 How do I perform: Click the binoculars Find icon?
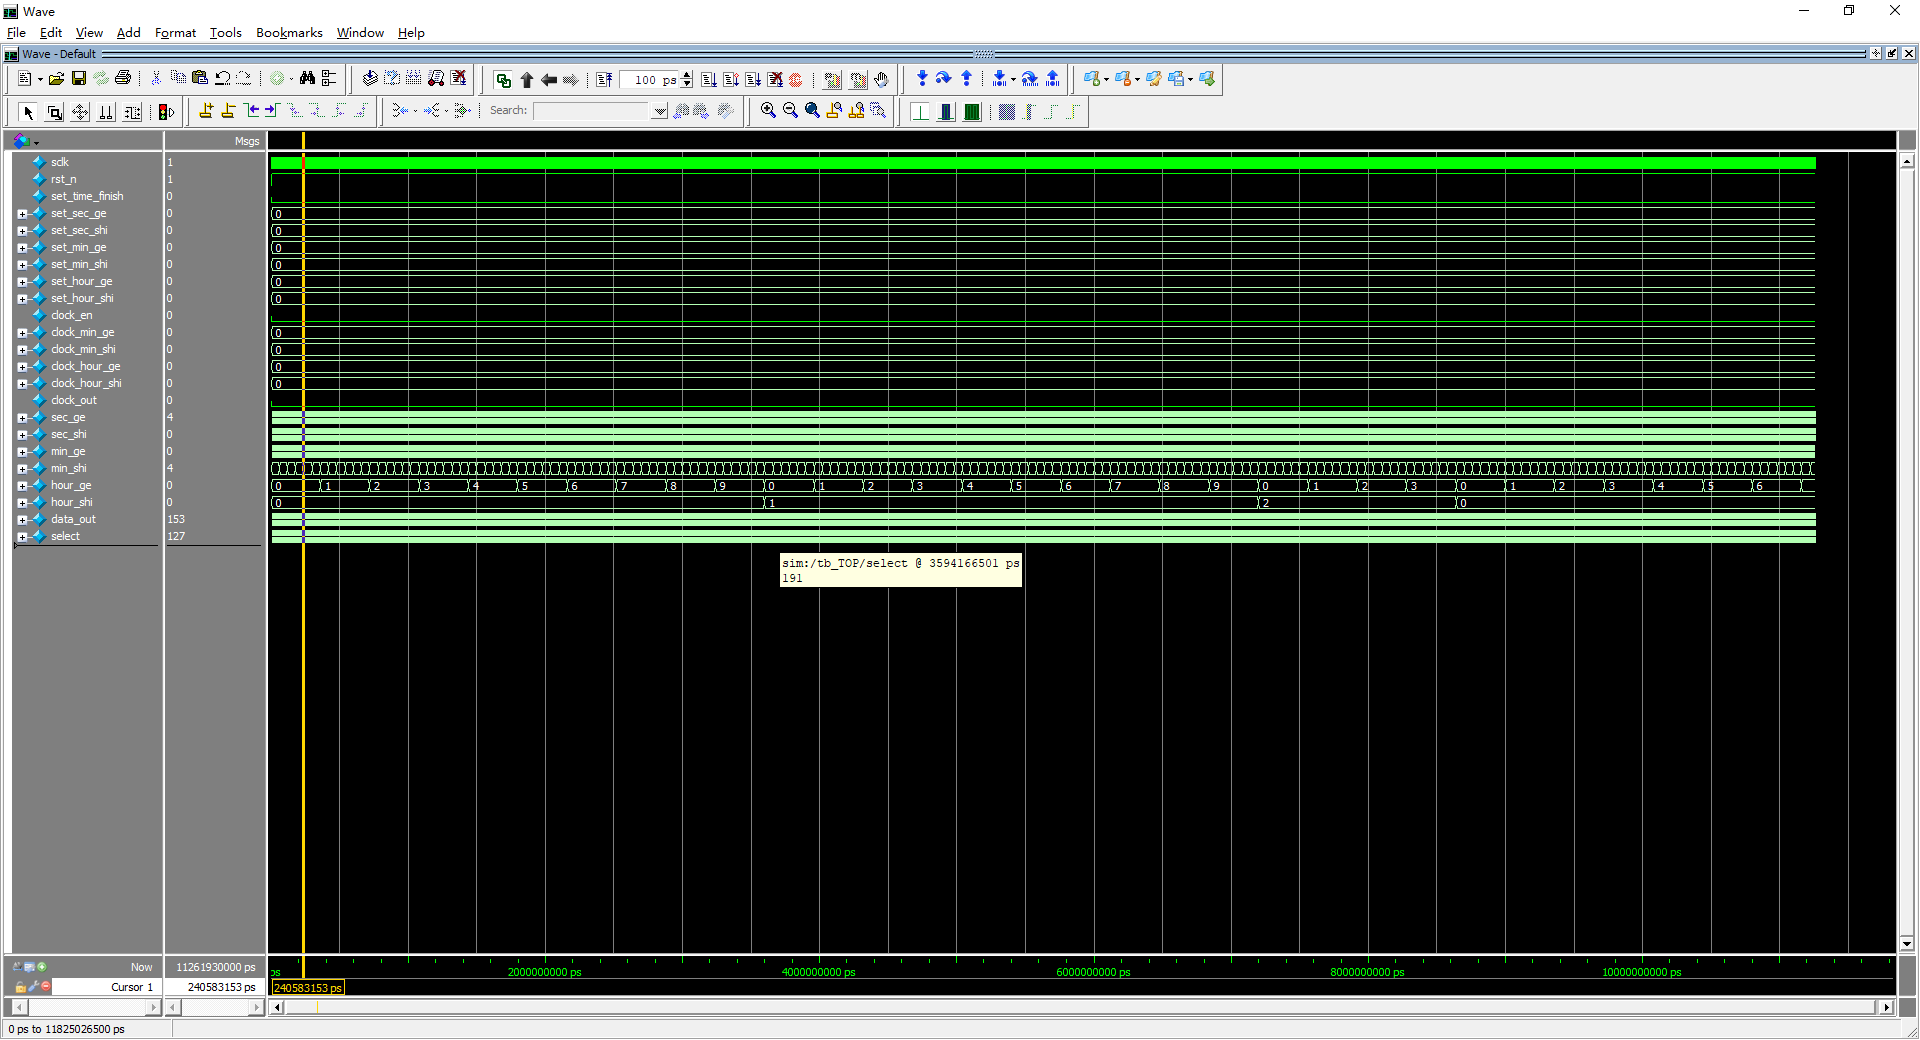307,78
